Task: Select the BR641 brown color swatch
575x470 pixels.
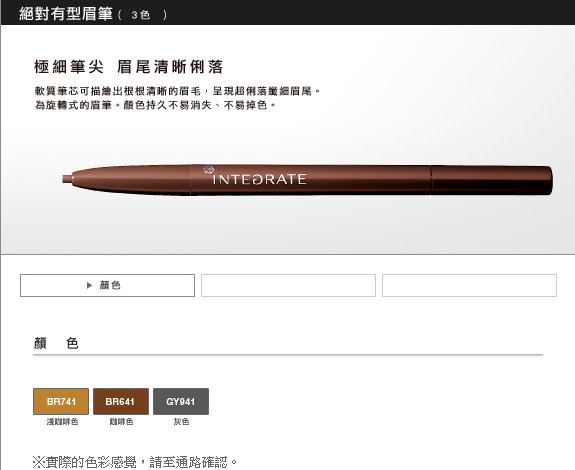Action: point(121,401)
